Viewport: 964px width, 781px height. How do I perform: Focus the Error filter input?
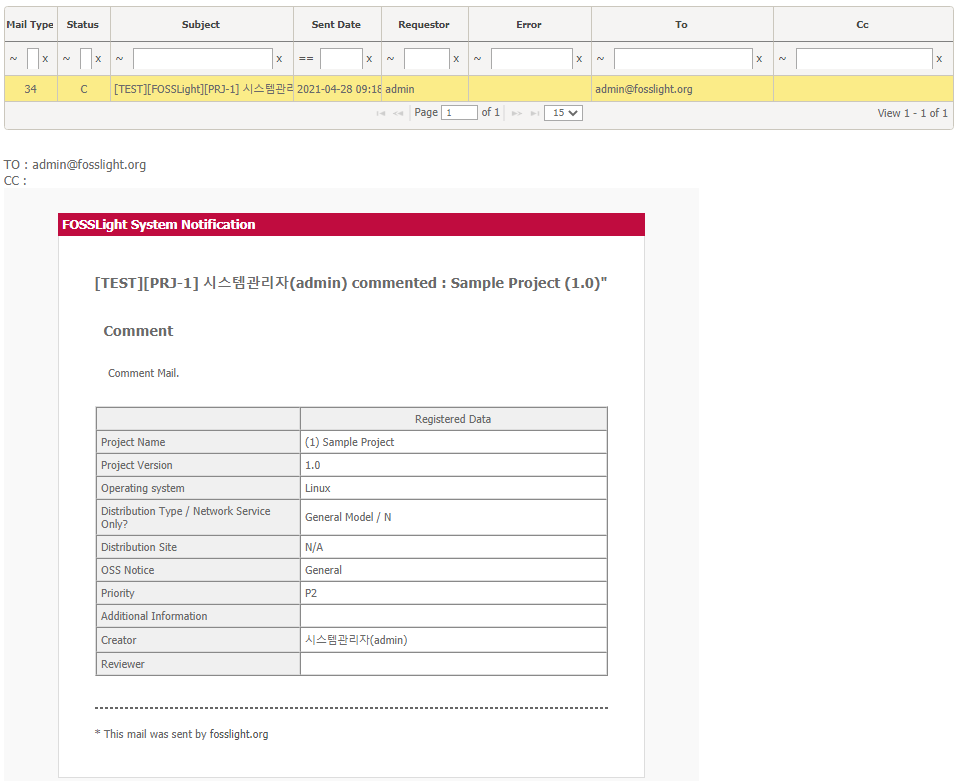(x=532, y=59)
